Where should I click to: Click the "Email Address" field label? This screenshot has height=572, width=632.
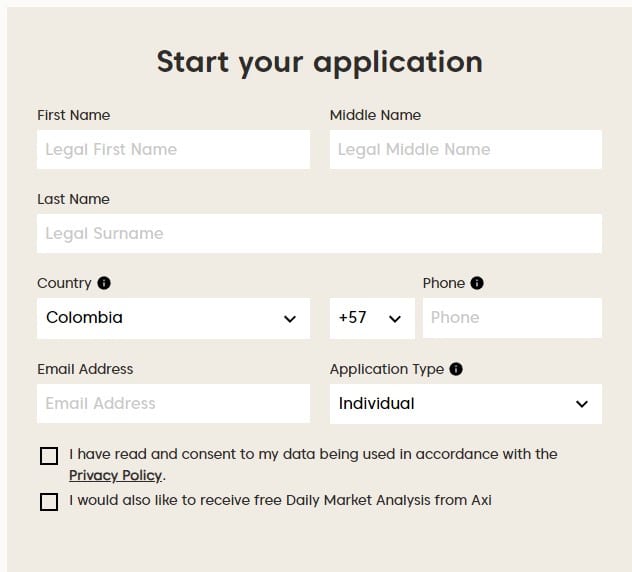coord(85,369)
